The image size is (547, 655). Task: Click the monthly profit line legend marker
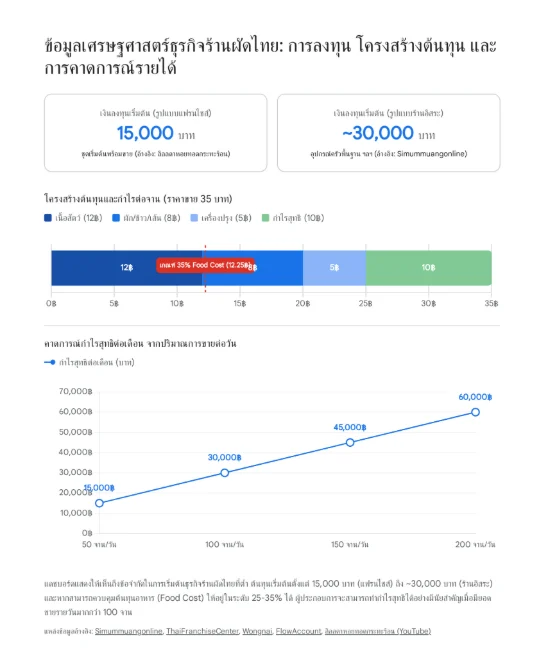[x=50, y=362]
